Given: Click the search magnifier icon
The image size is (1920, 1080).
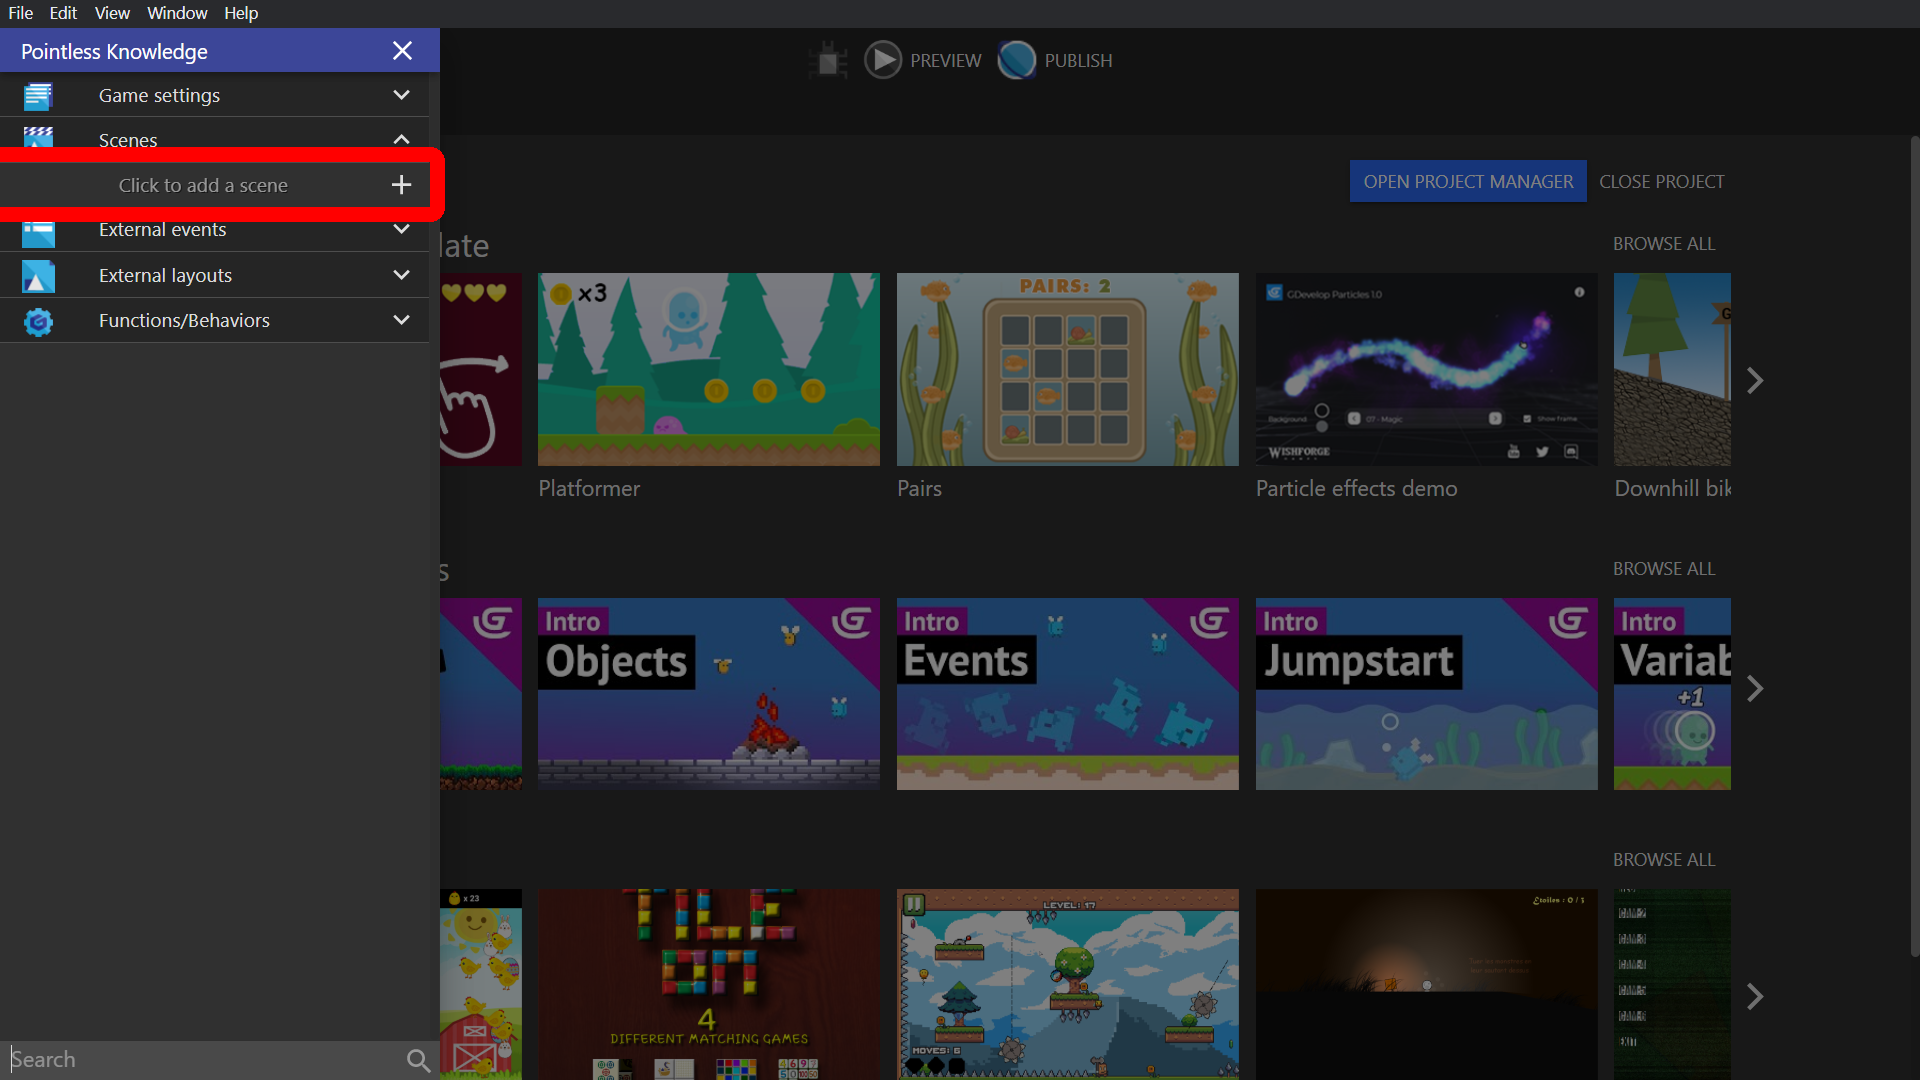Looking at the screenshot, I should pyautogui.click(x=418, y=1060).
